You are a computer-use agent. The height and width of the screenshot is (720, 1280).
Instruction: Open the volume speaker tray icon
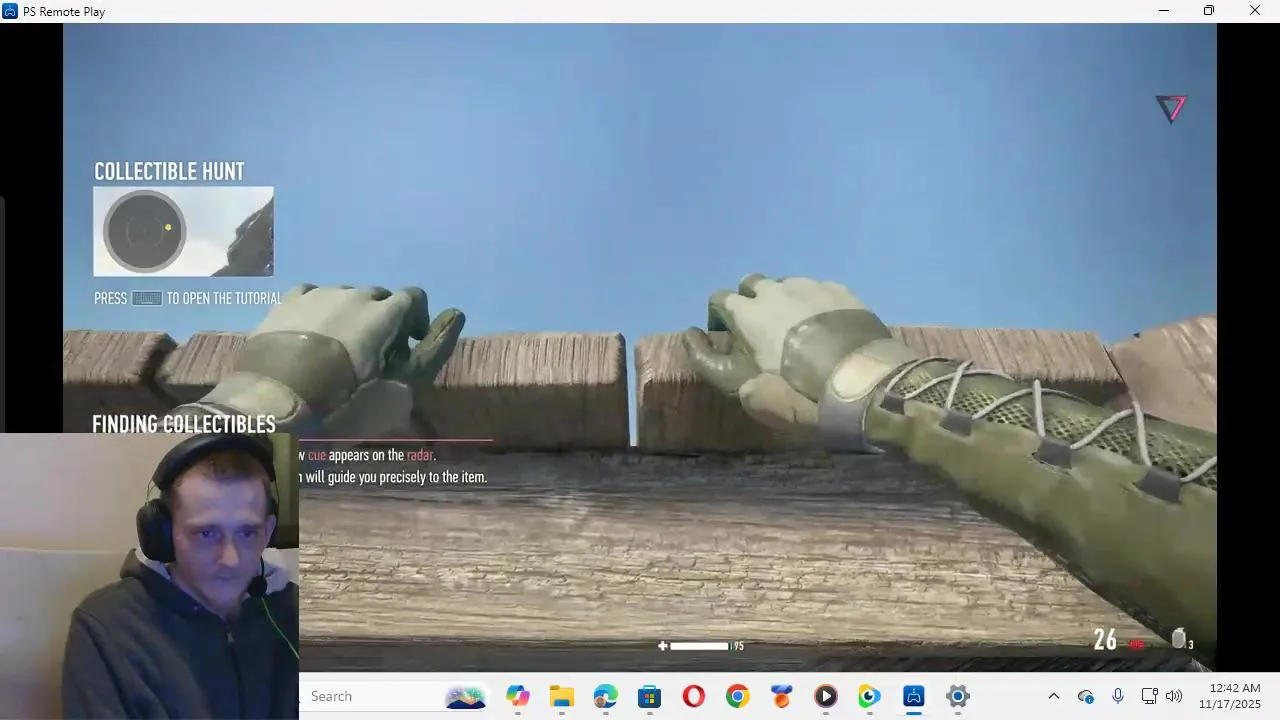[x=1174, y=696]
